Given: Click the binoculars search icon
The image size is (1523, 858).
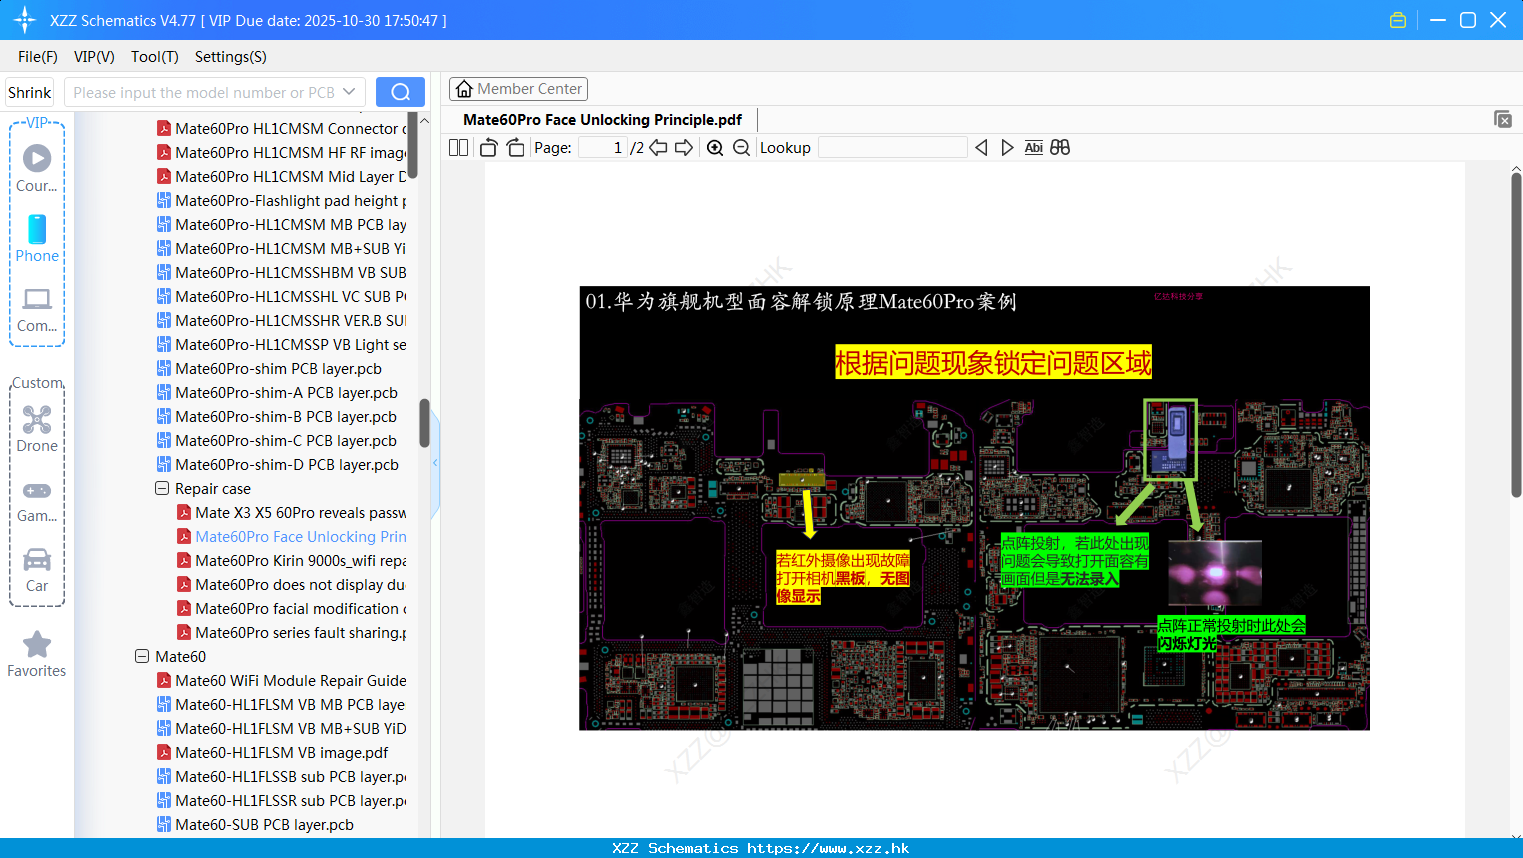Looking at the screenshot, I should [x=1060, y=148].
